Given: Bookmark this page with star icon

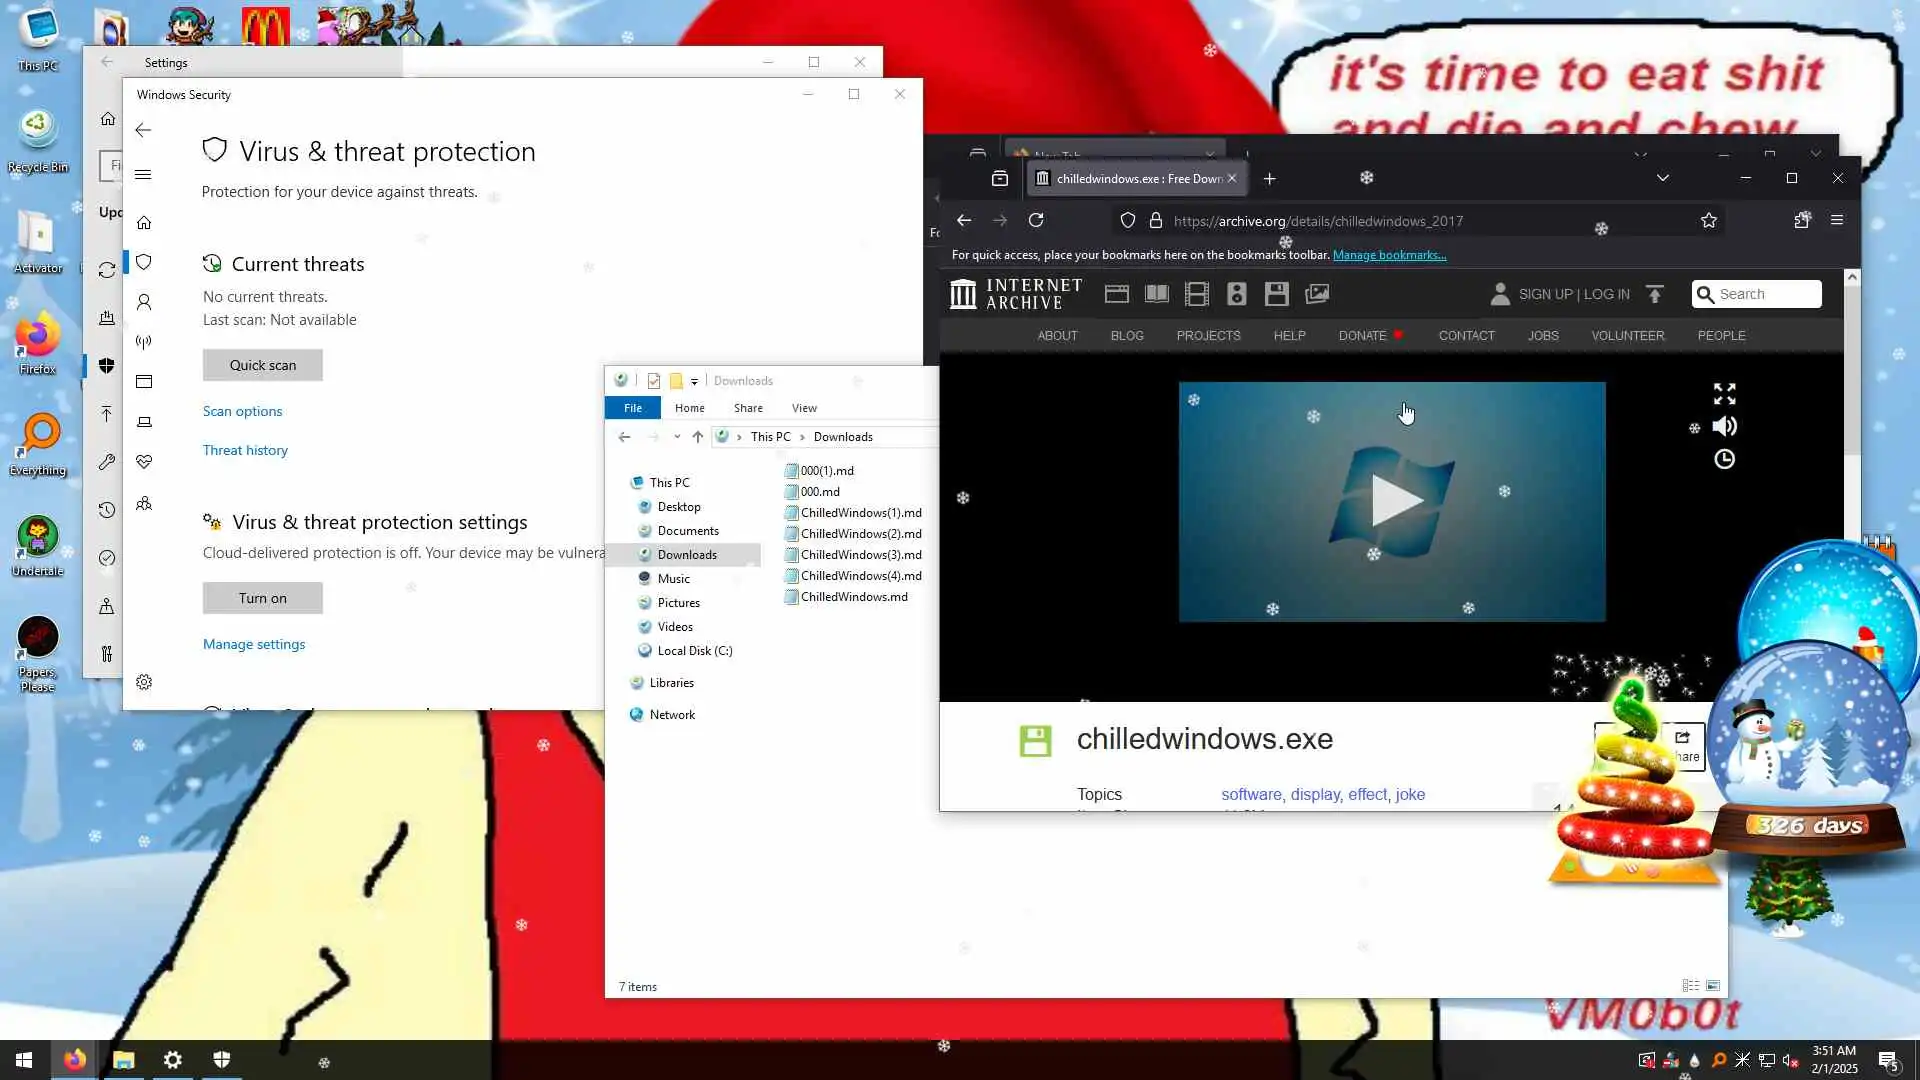Looking at the screenshot, I should pos(1708,221).
